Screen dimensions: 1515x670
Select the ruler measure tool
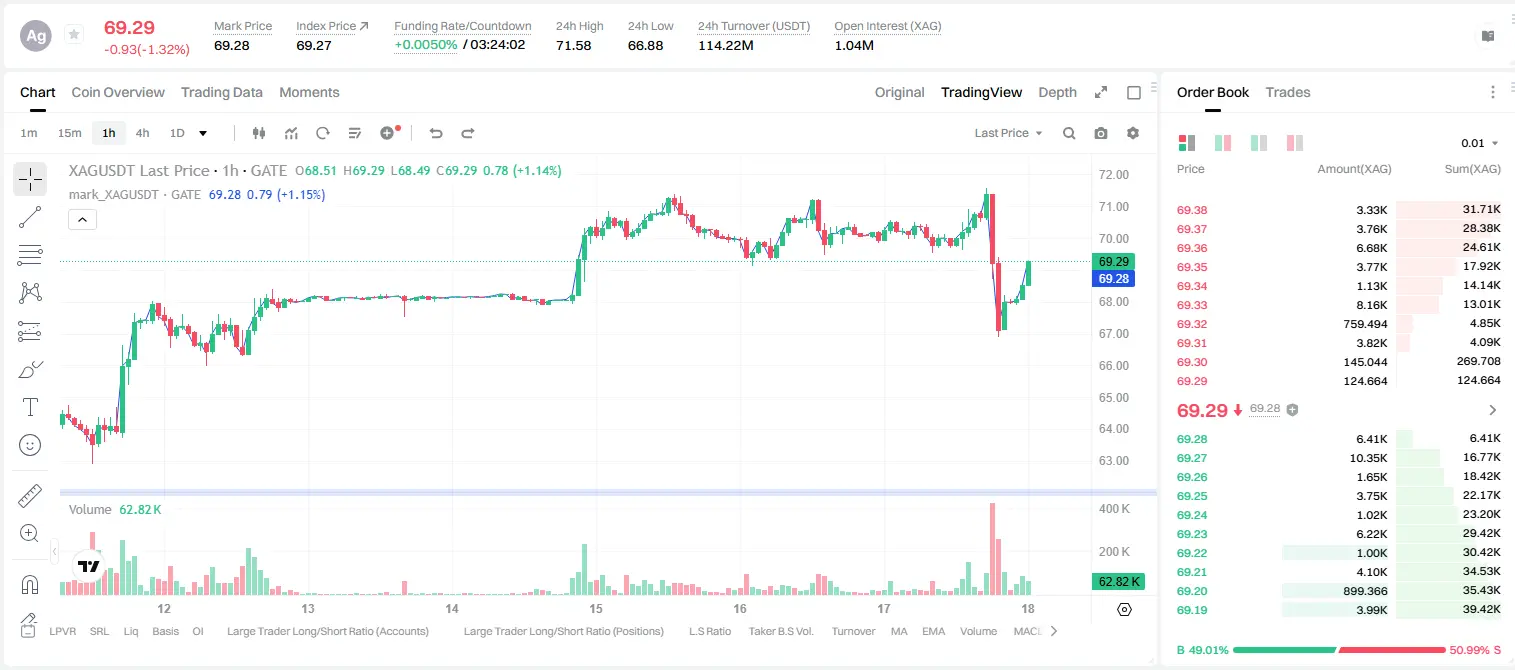30,495
